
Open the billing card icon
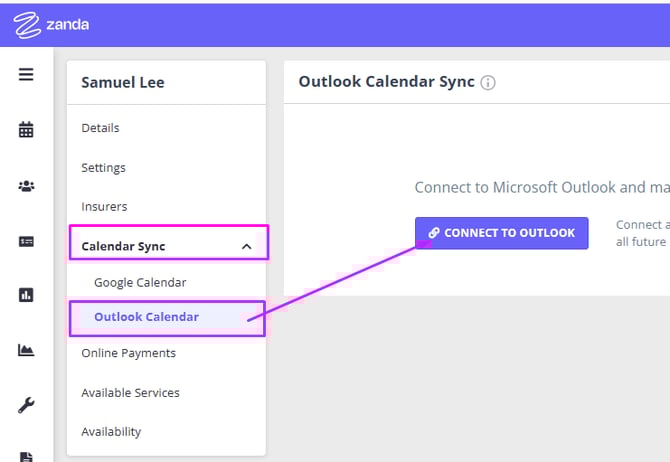tap(26, 240)
